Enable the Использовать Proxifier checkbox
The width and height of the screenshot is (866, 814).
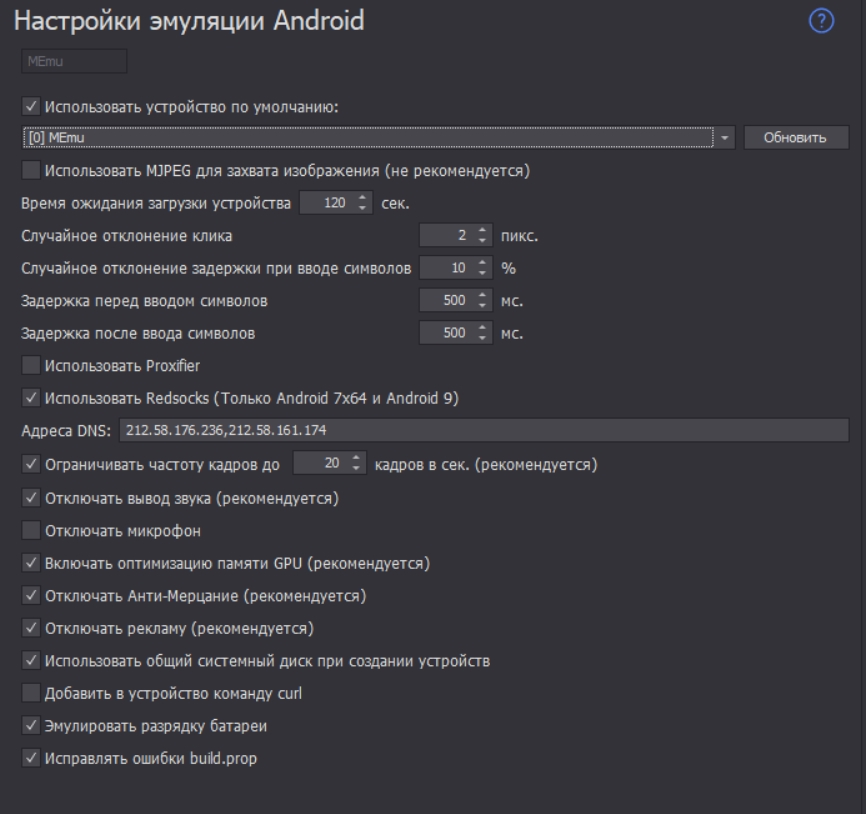point(31,366)
